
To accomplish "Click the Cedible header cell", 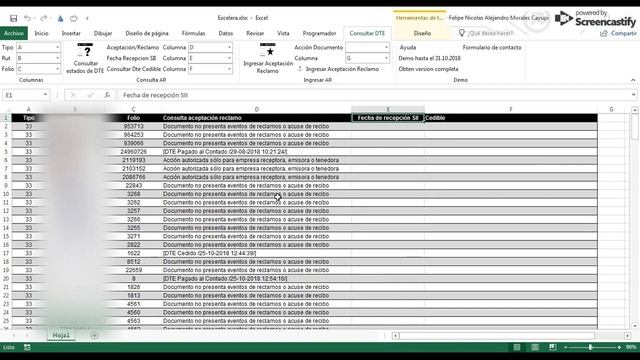I will [x=511, y=118].
